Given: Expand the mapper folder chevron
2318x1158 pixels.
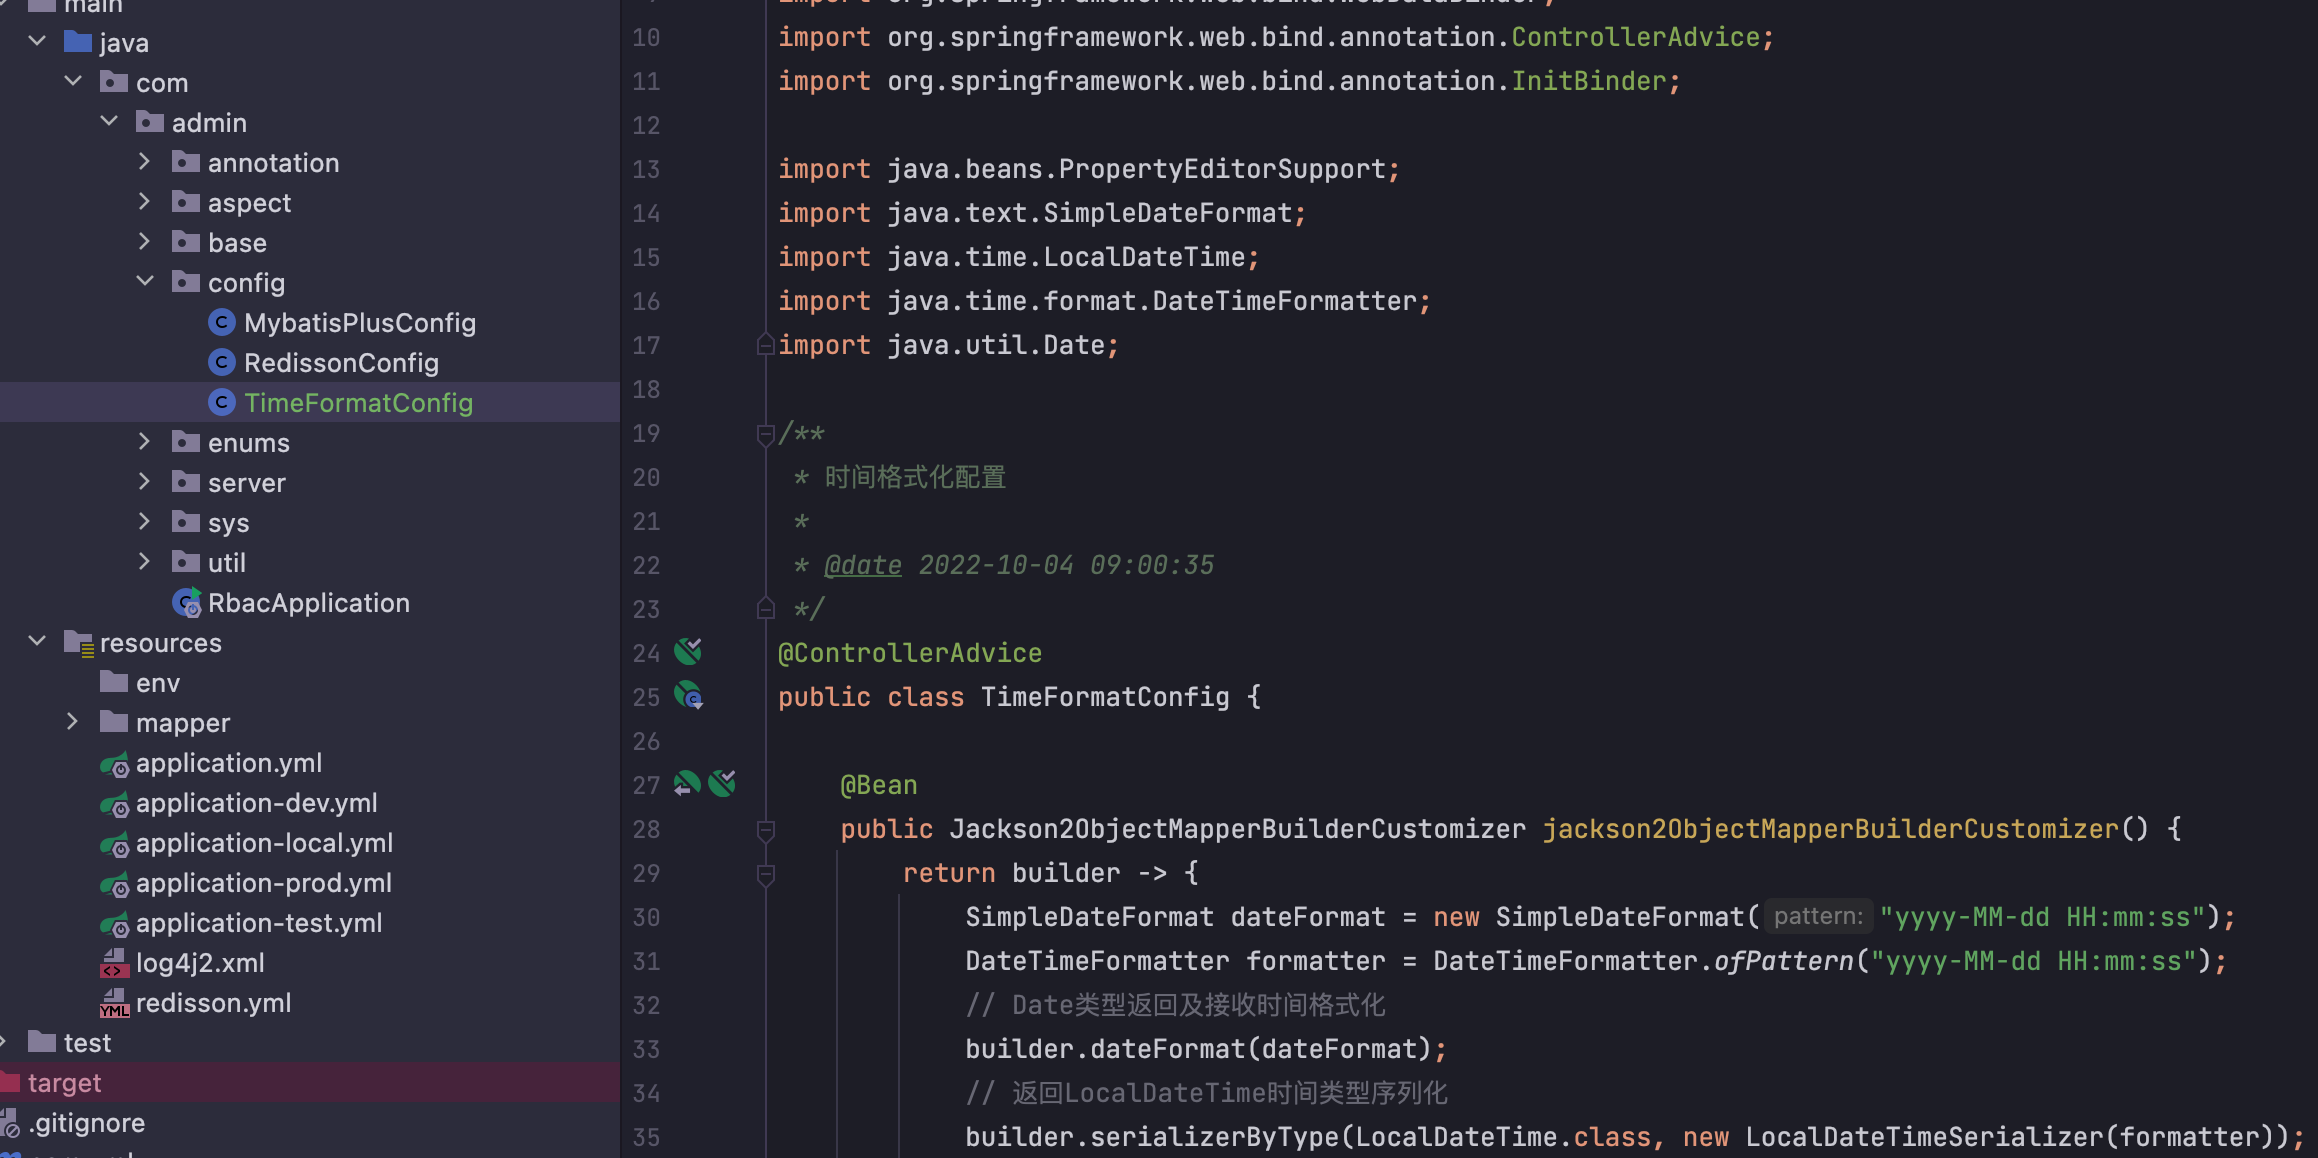Looking at the screenshot, I should click(x=73, y=722).
